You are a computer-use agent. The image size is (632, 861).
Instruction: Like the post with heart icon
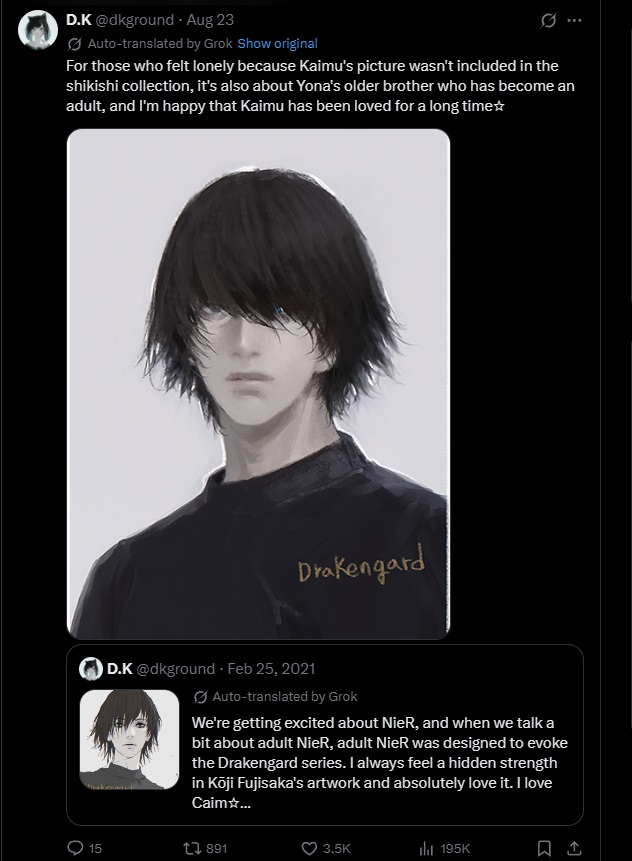click(x=310, y=848)
